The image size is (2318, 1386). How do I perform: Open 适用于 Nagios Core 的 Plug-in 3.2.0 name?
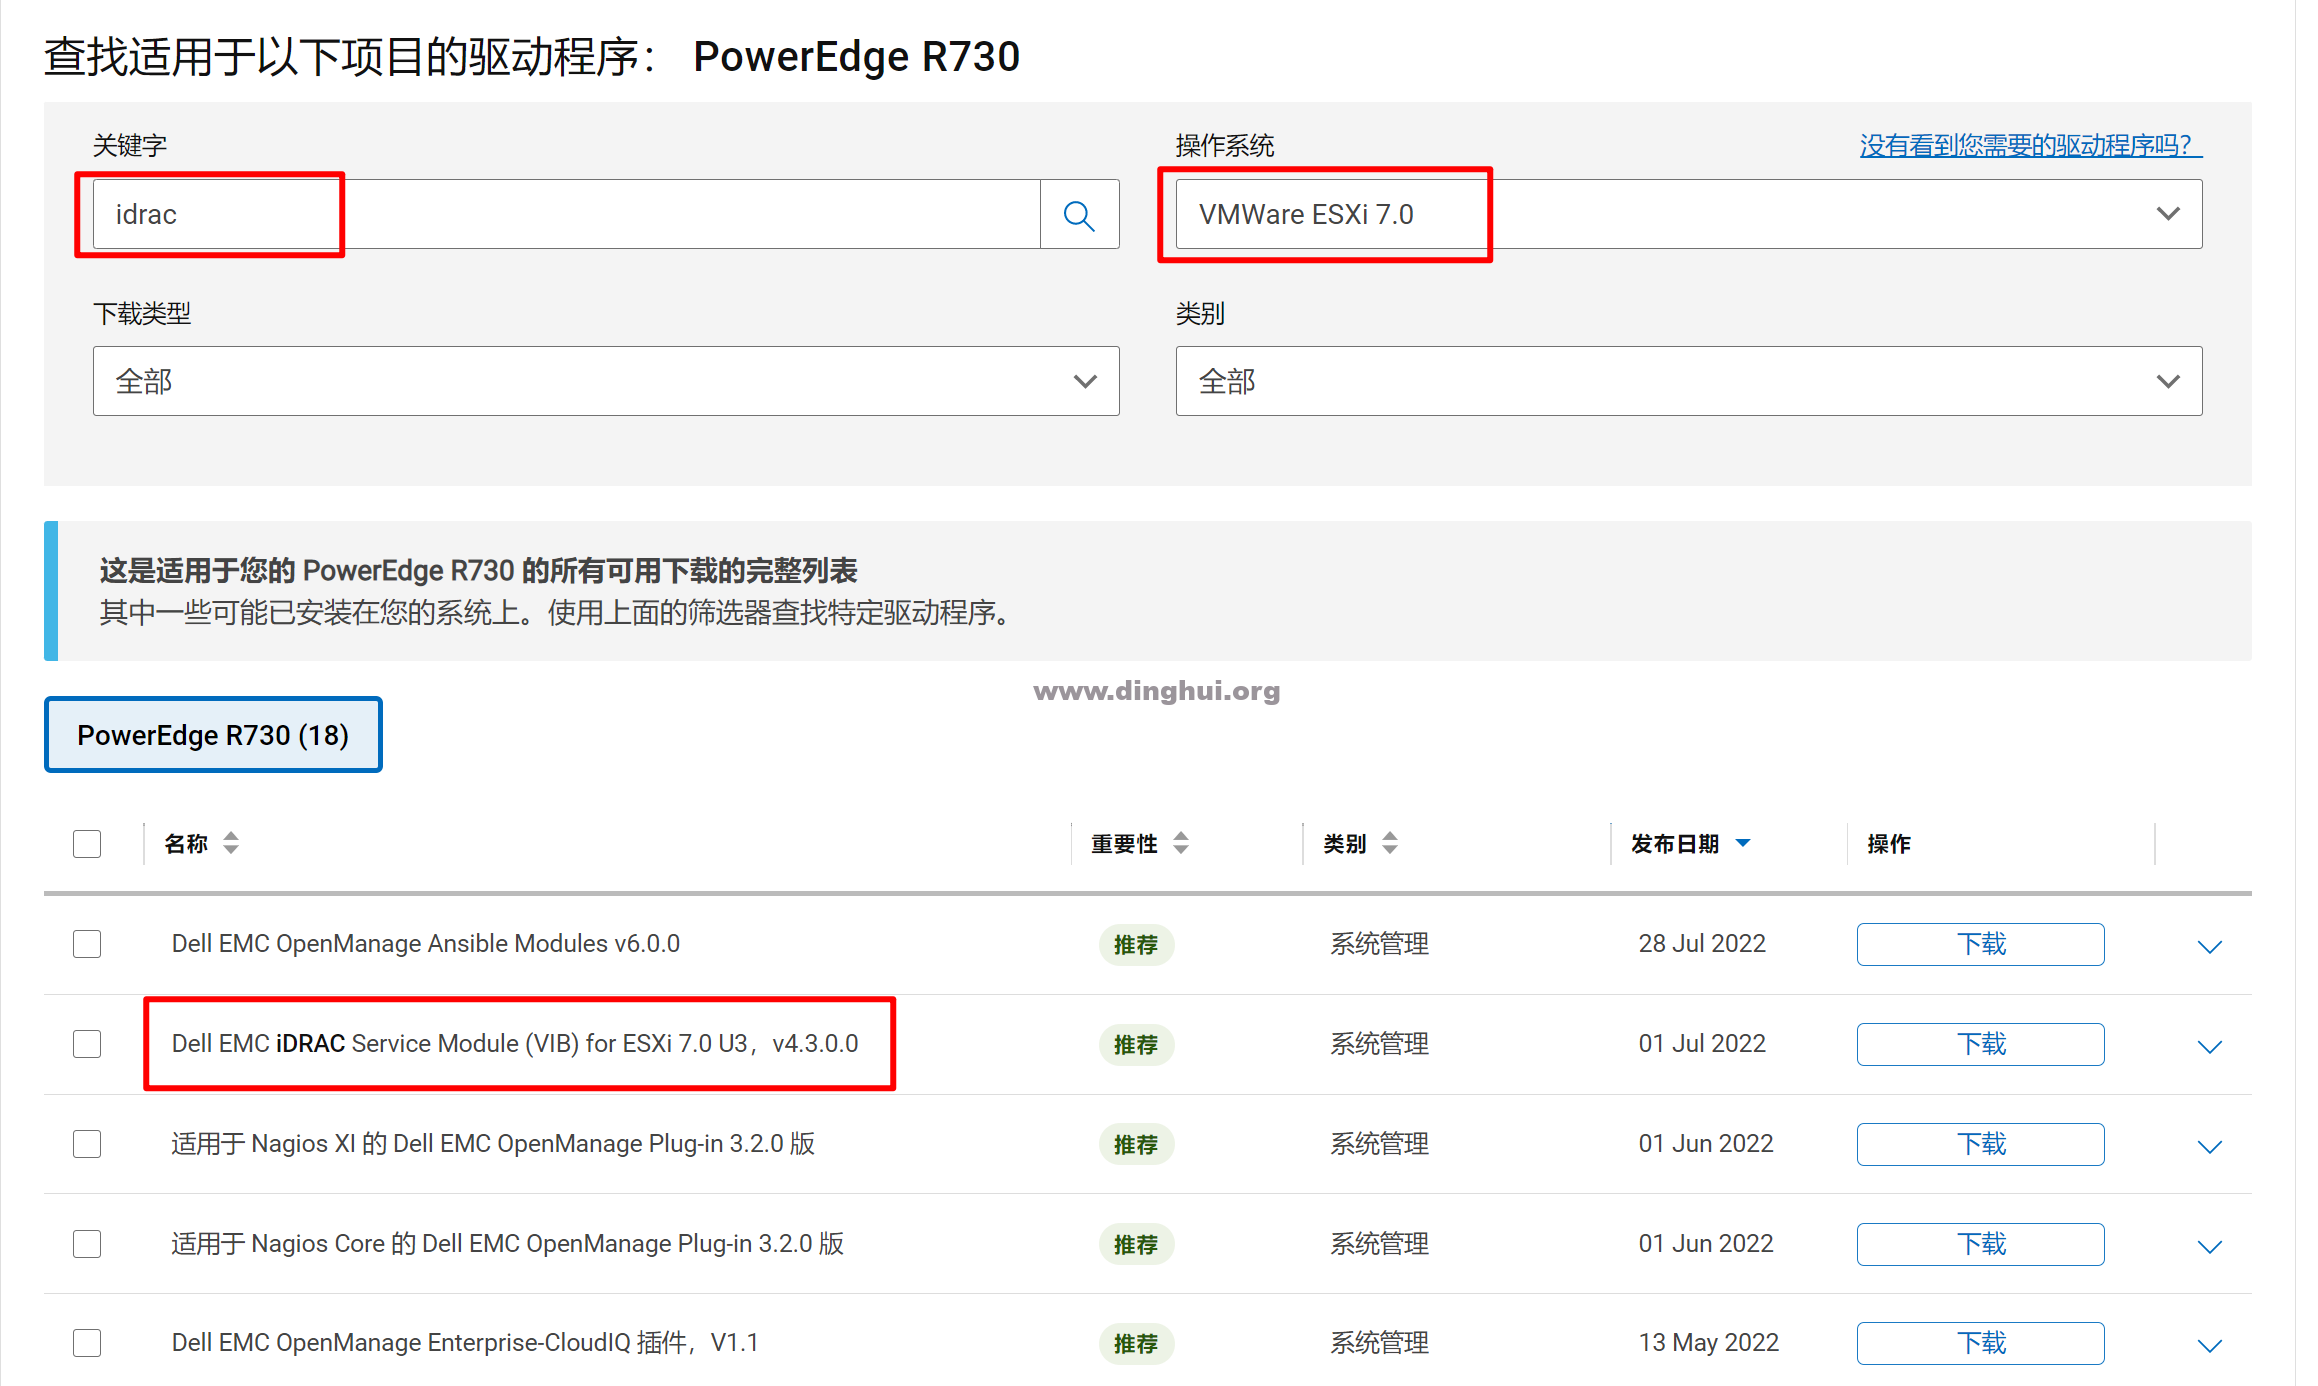pos(508,1244)
